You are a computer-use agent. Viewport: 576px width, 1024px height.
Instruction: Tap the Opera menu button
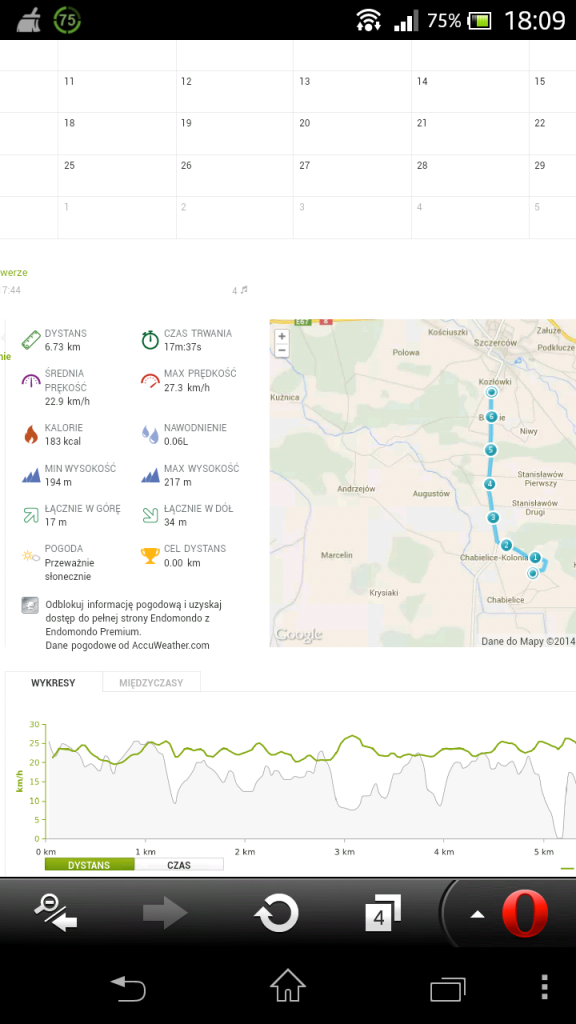pos(525,912)
